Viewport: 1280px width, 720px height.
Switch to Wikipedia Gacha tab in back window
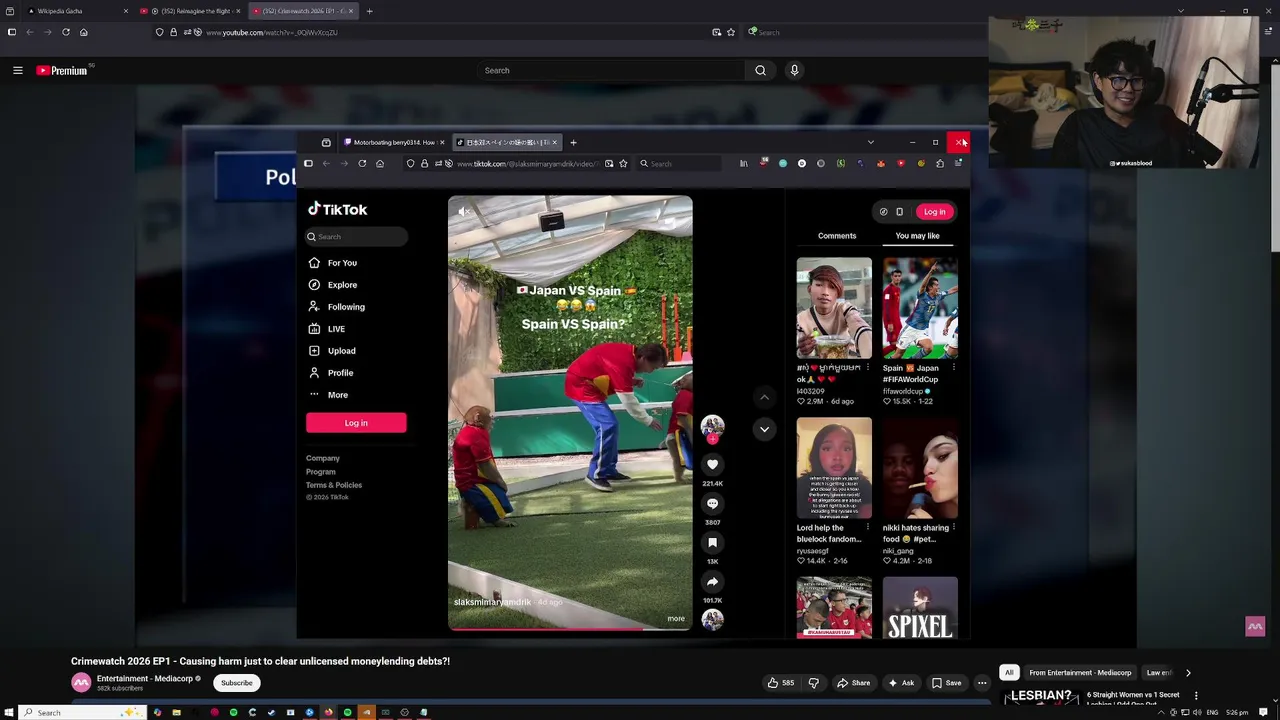[x=78, y=11]
